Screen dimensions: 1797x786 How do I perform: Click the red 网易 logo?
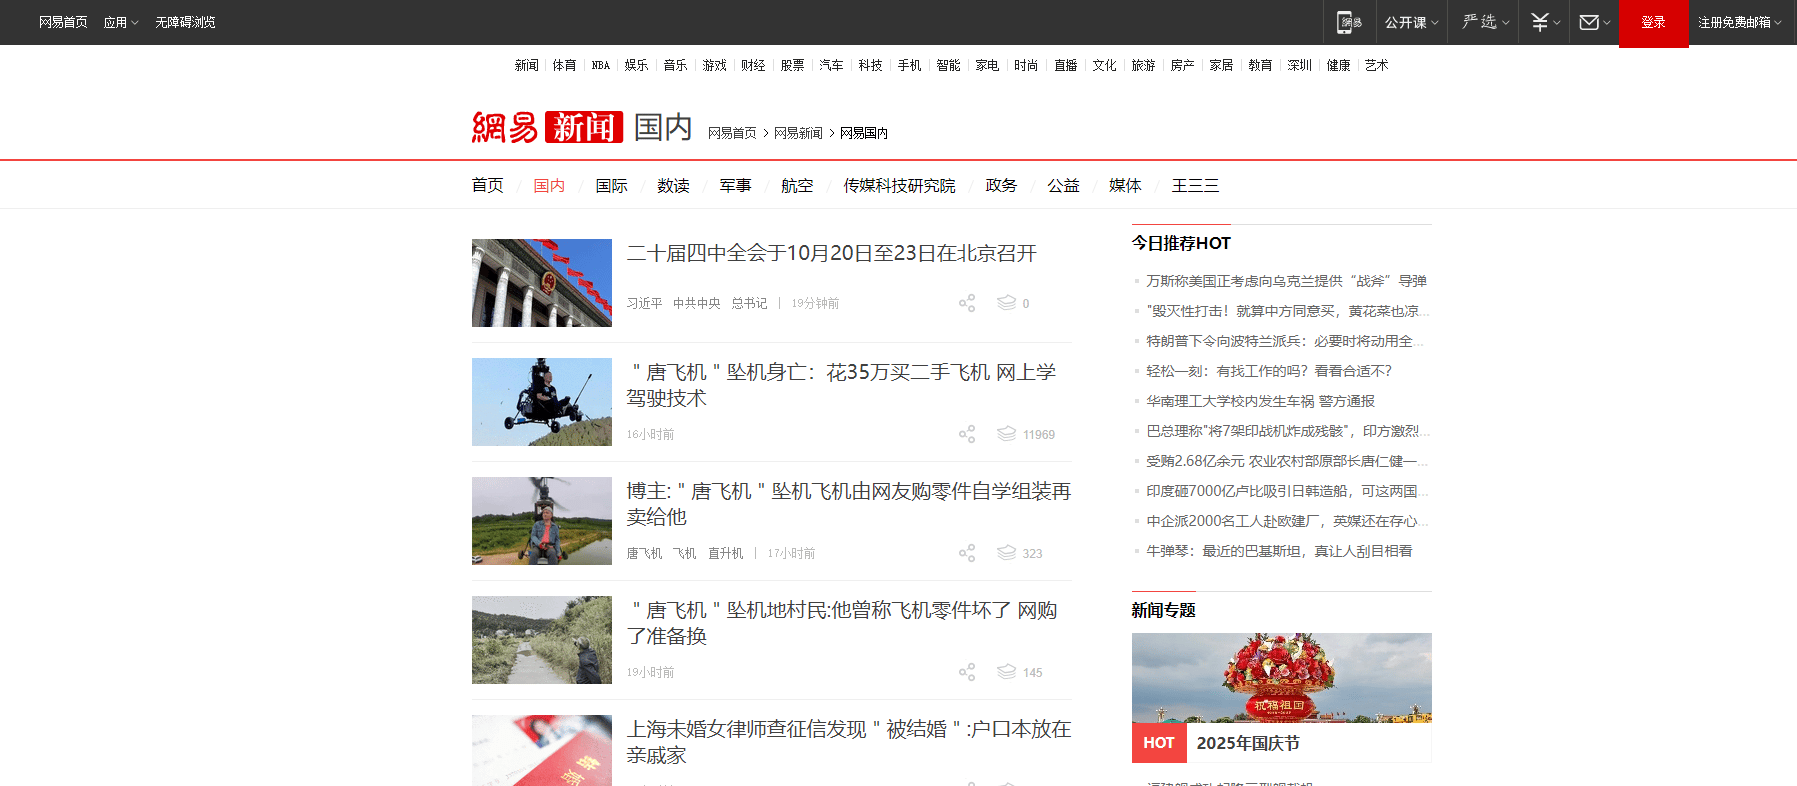(x=505, y=127)
